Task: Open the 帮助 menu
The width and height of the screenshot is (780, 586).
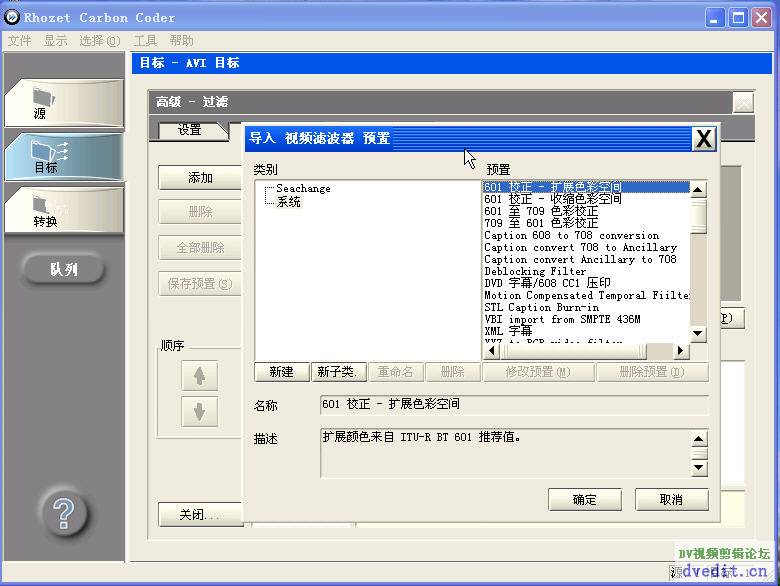Action: coord(181,40)
